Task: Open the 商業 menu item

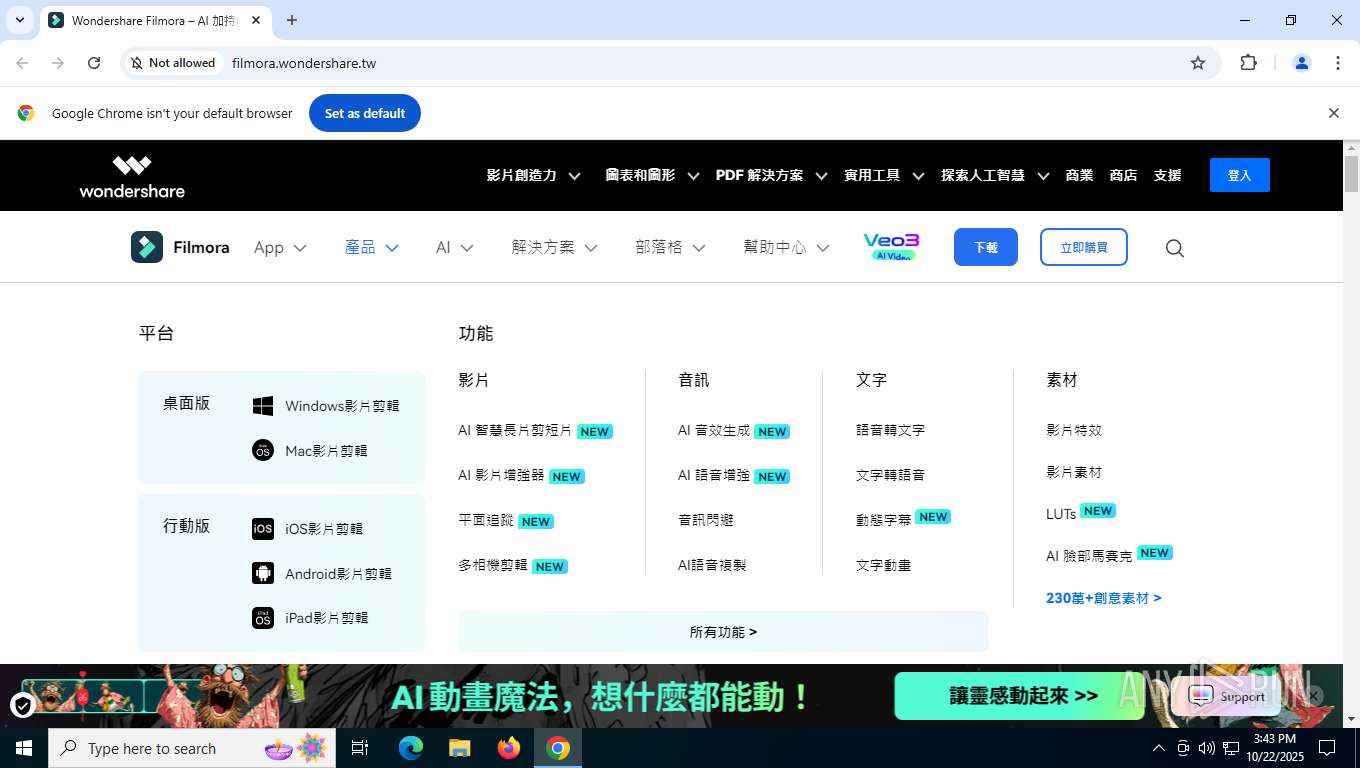Action: tap(1079, 175)
